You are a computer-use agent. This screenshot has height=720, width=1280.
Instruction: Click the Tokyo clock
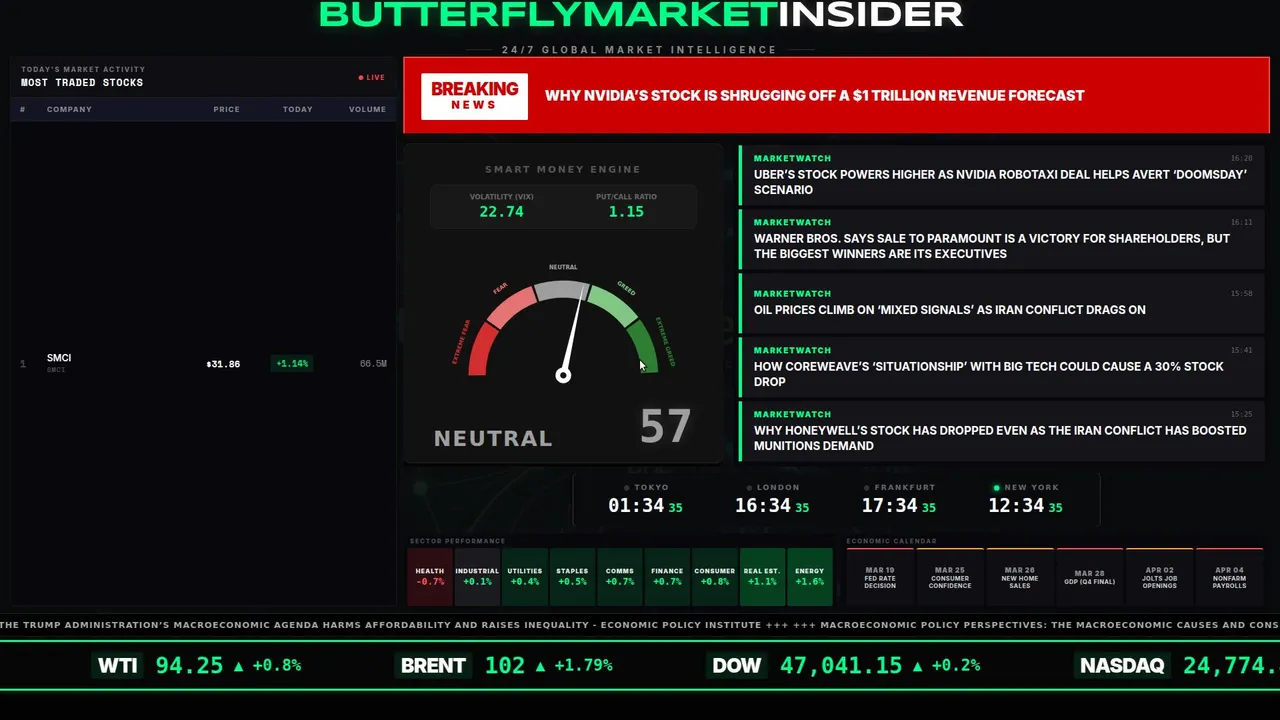click(x=645, y=500)
